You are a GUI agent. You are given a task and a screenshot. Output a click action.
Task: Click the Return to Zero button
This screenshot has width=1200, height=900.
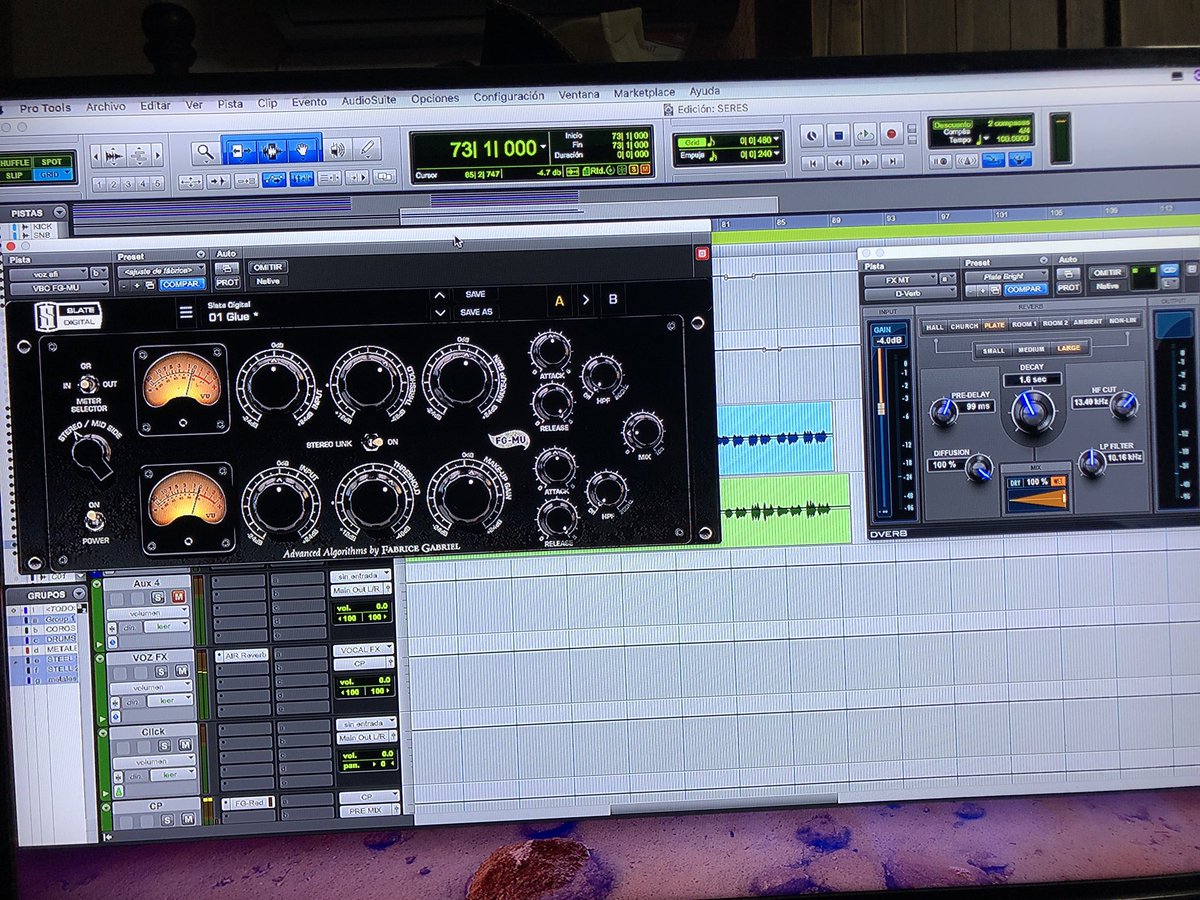tap(814, 161)
